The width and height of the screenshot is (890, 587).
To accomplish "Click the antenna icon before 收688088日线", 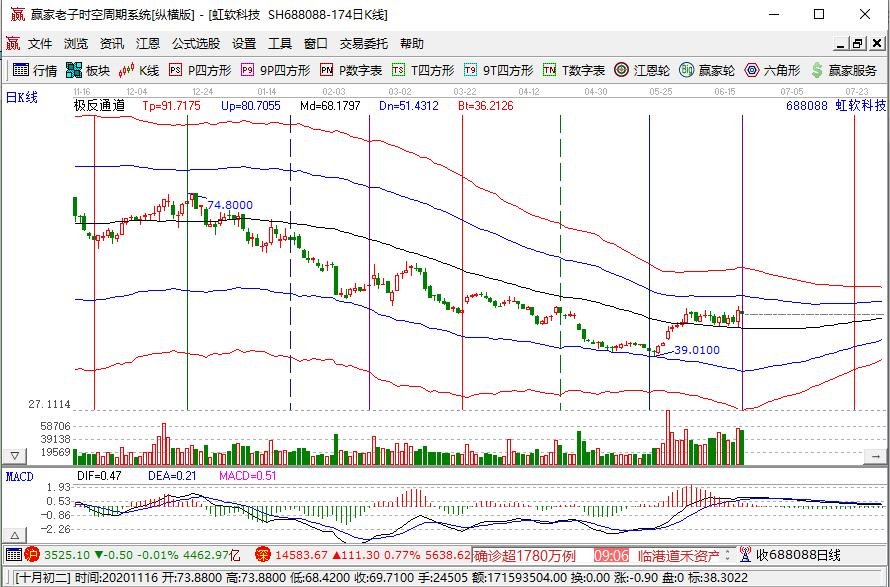I will click(745, 555).
